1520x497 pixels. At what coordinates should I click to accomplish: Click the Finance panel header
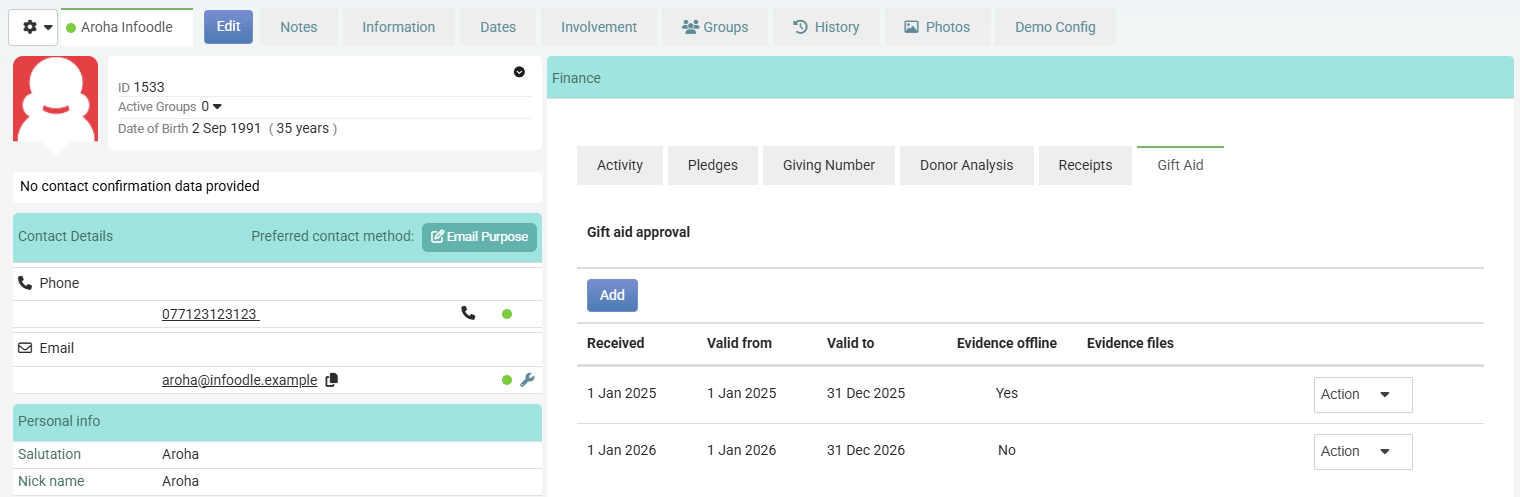1030,77
